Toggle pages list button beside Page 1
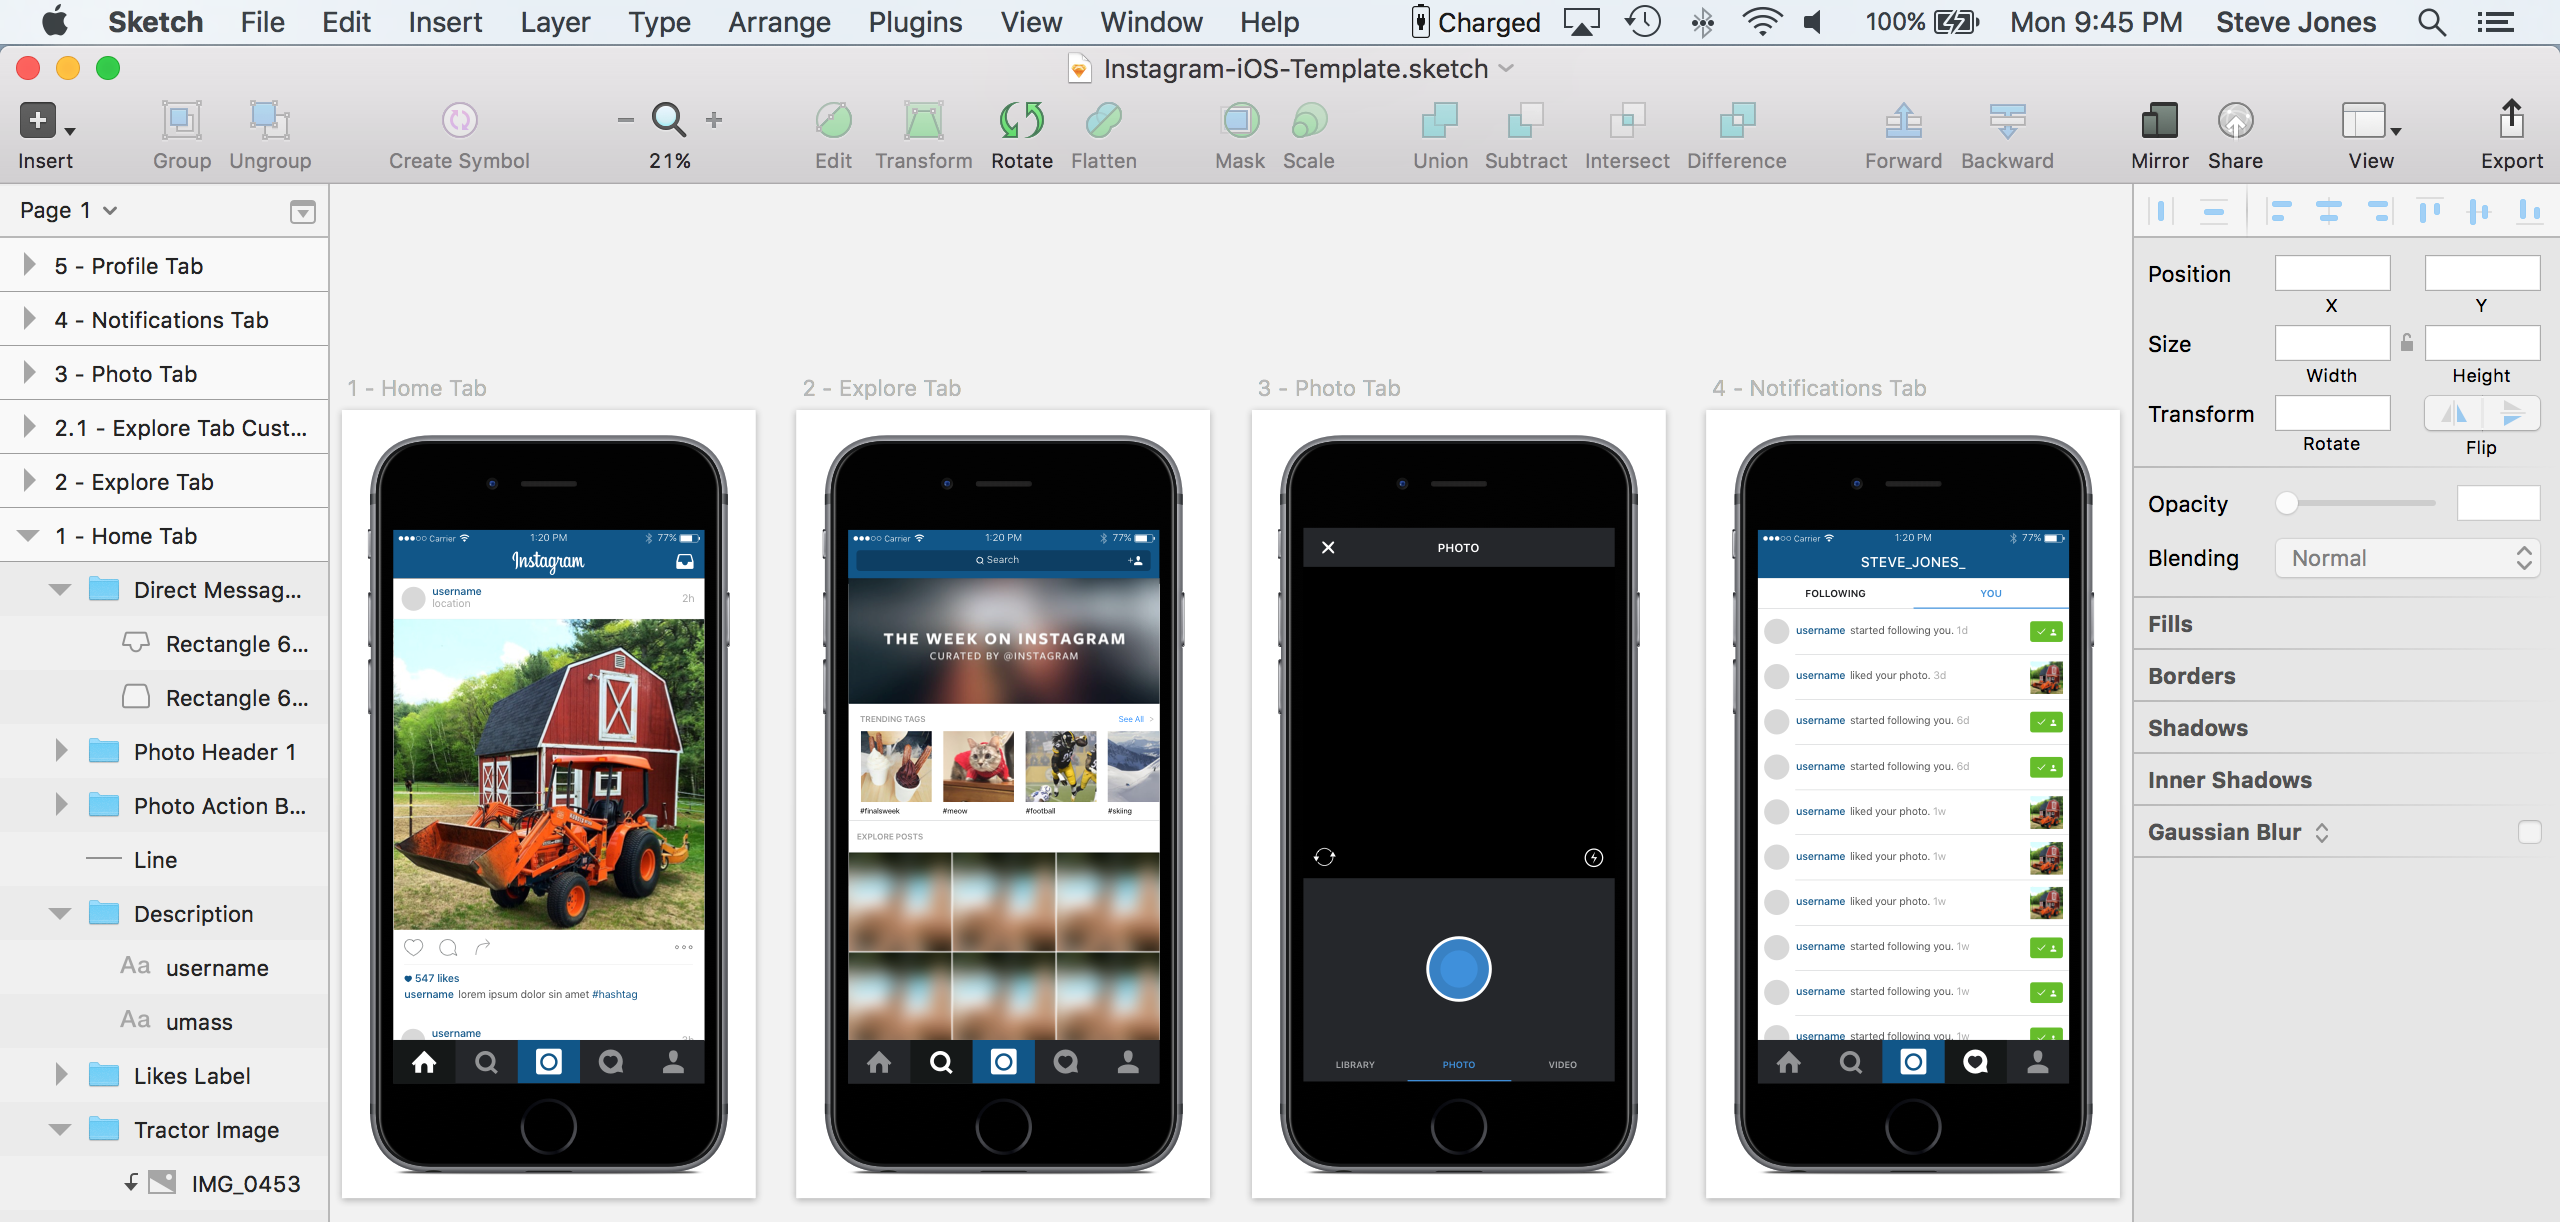Image resolution: width=2560 pixels, height=1222 pixels. pyautogui.click(x=302, y=211)
